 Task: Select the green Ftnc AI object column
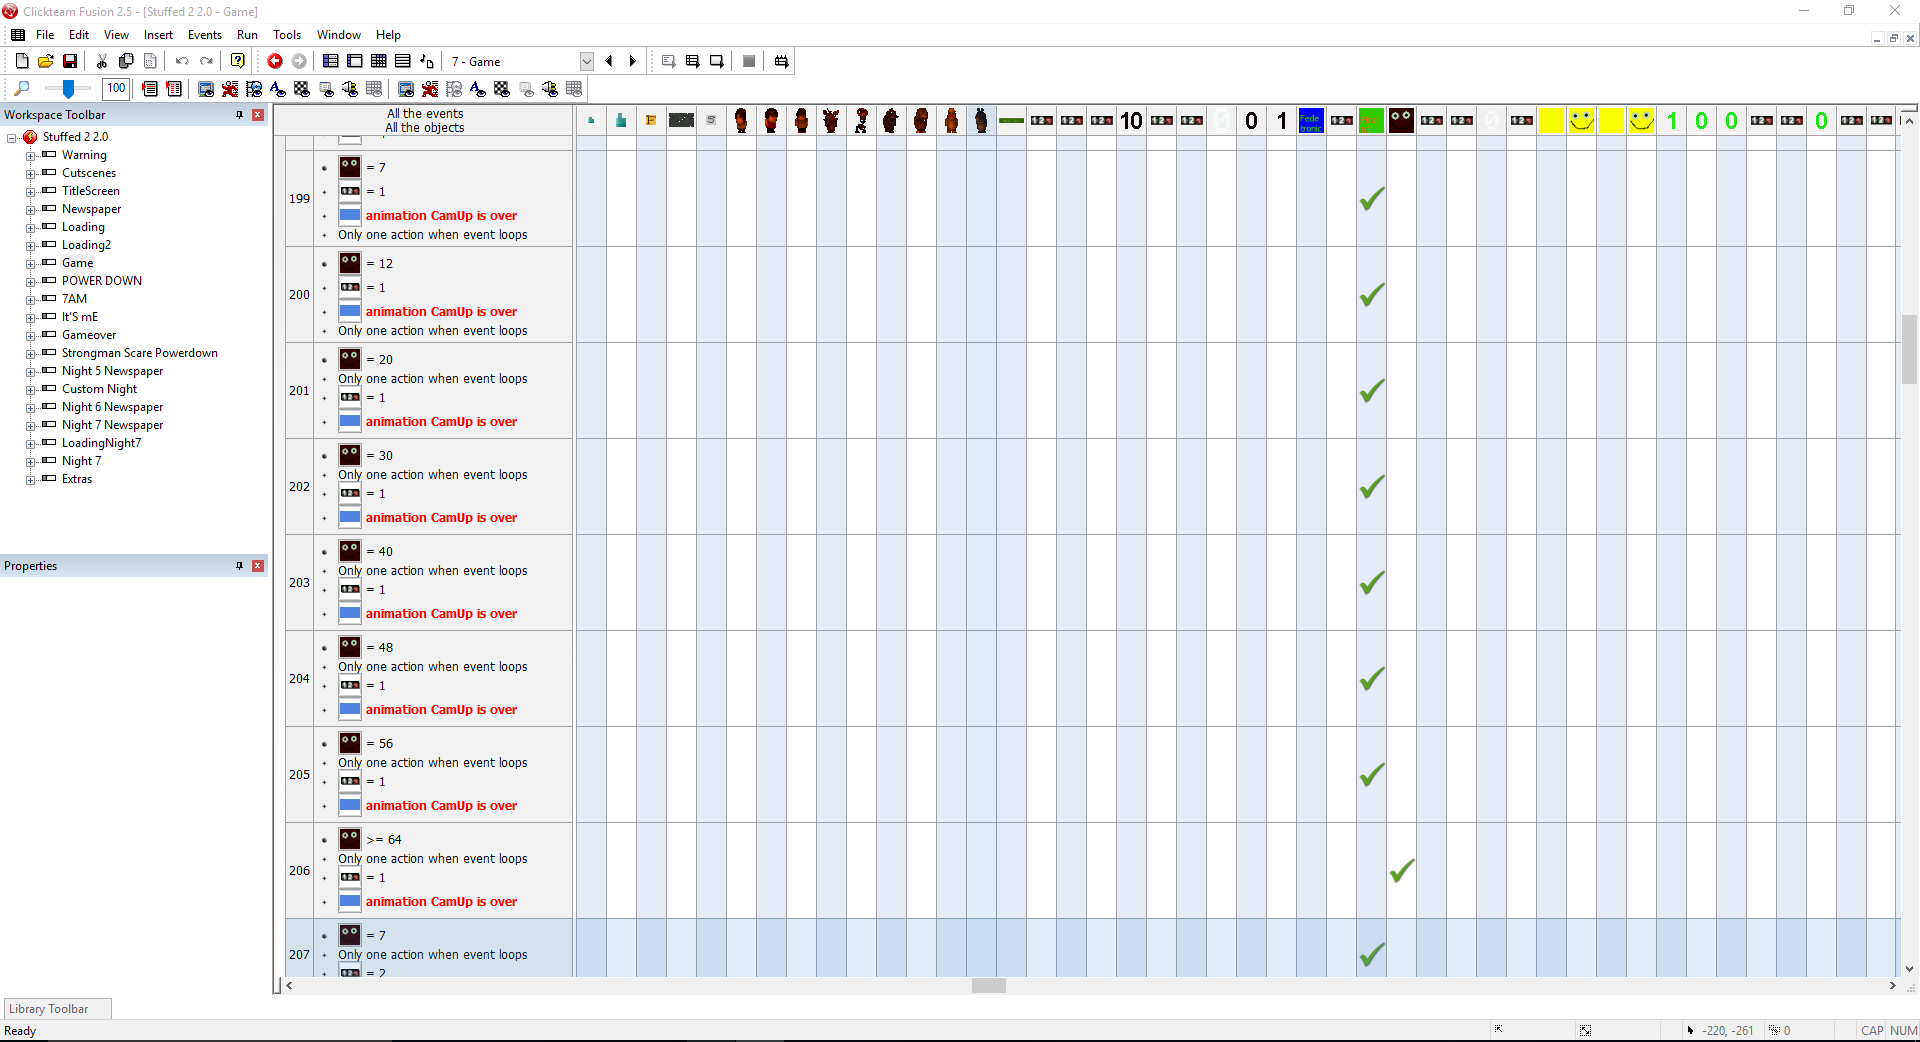[x=1371, y=121]
